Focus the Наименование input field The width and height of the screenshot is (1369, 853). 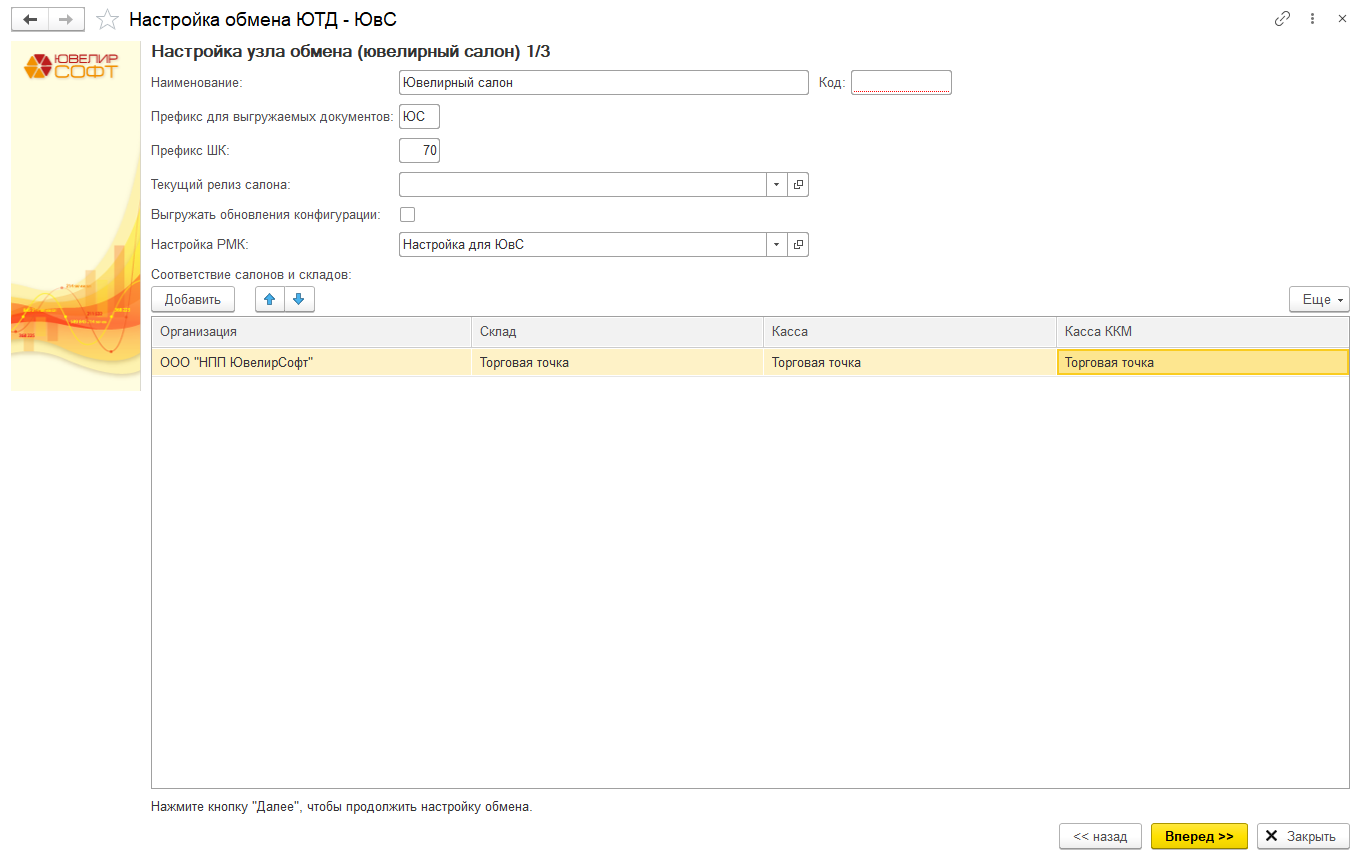[603, 82]
